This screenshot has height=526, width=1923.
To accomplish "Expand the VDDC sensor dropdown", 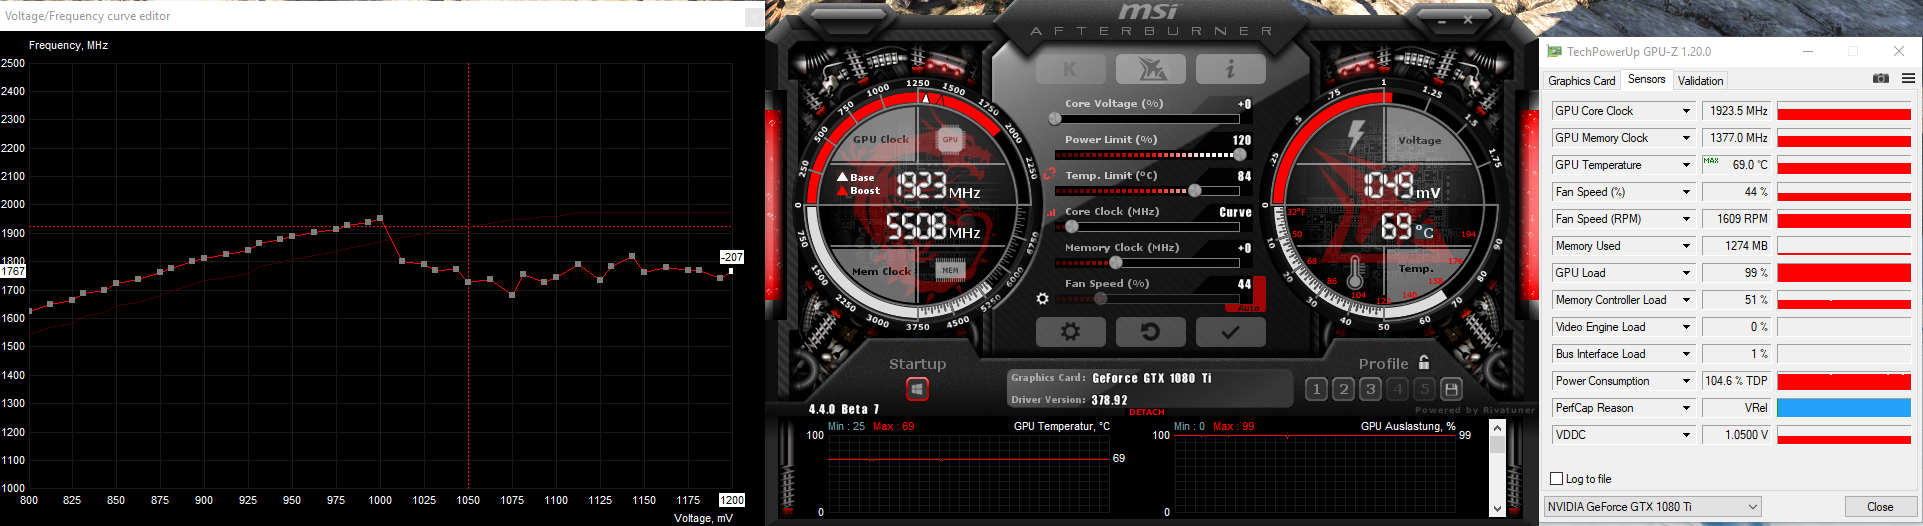I will [1686, 435].
